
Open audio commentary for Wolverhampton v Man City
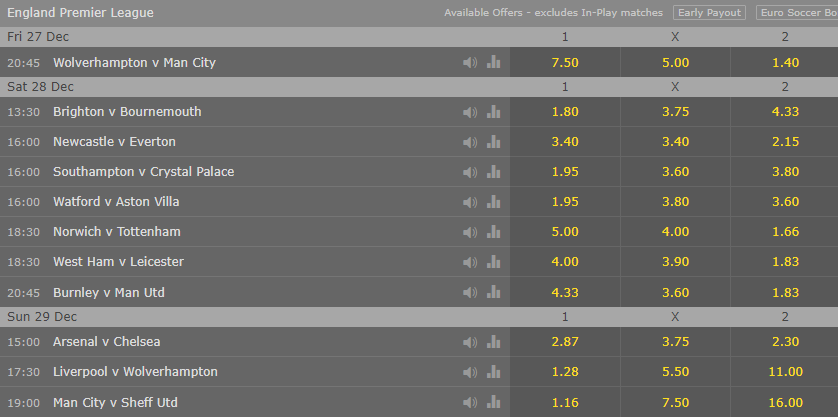470,63
